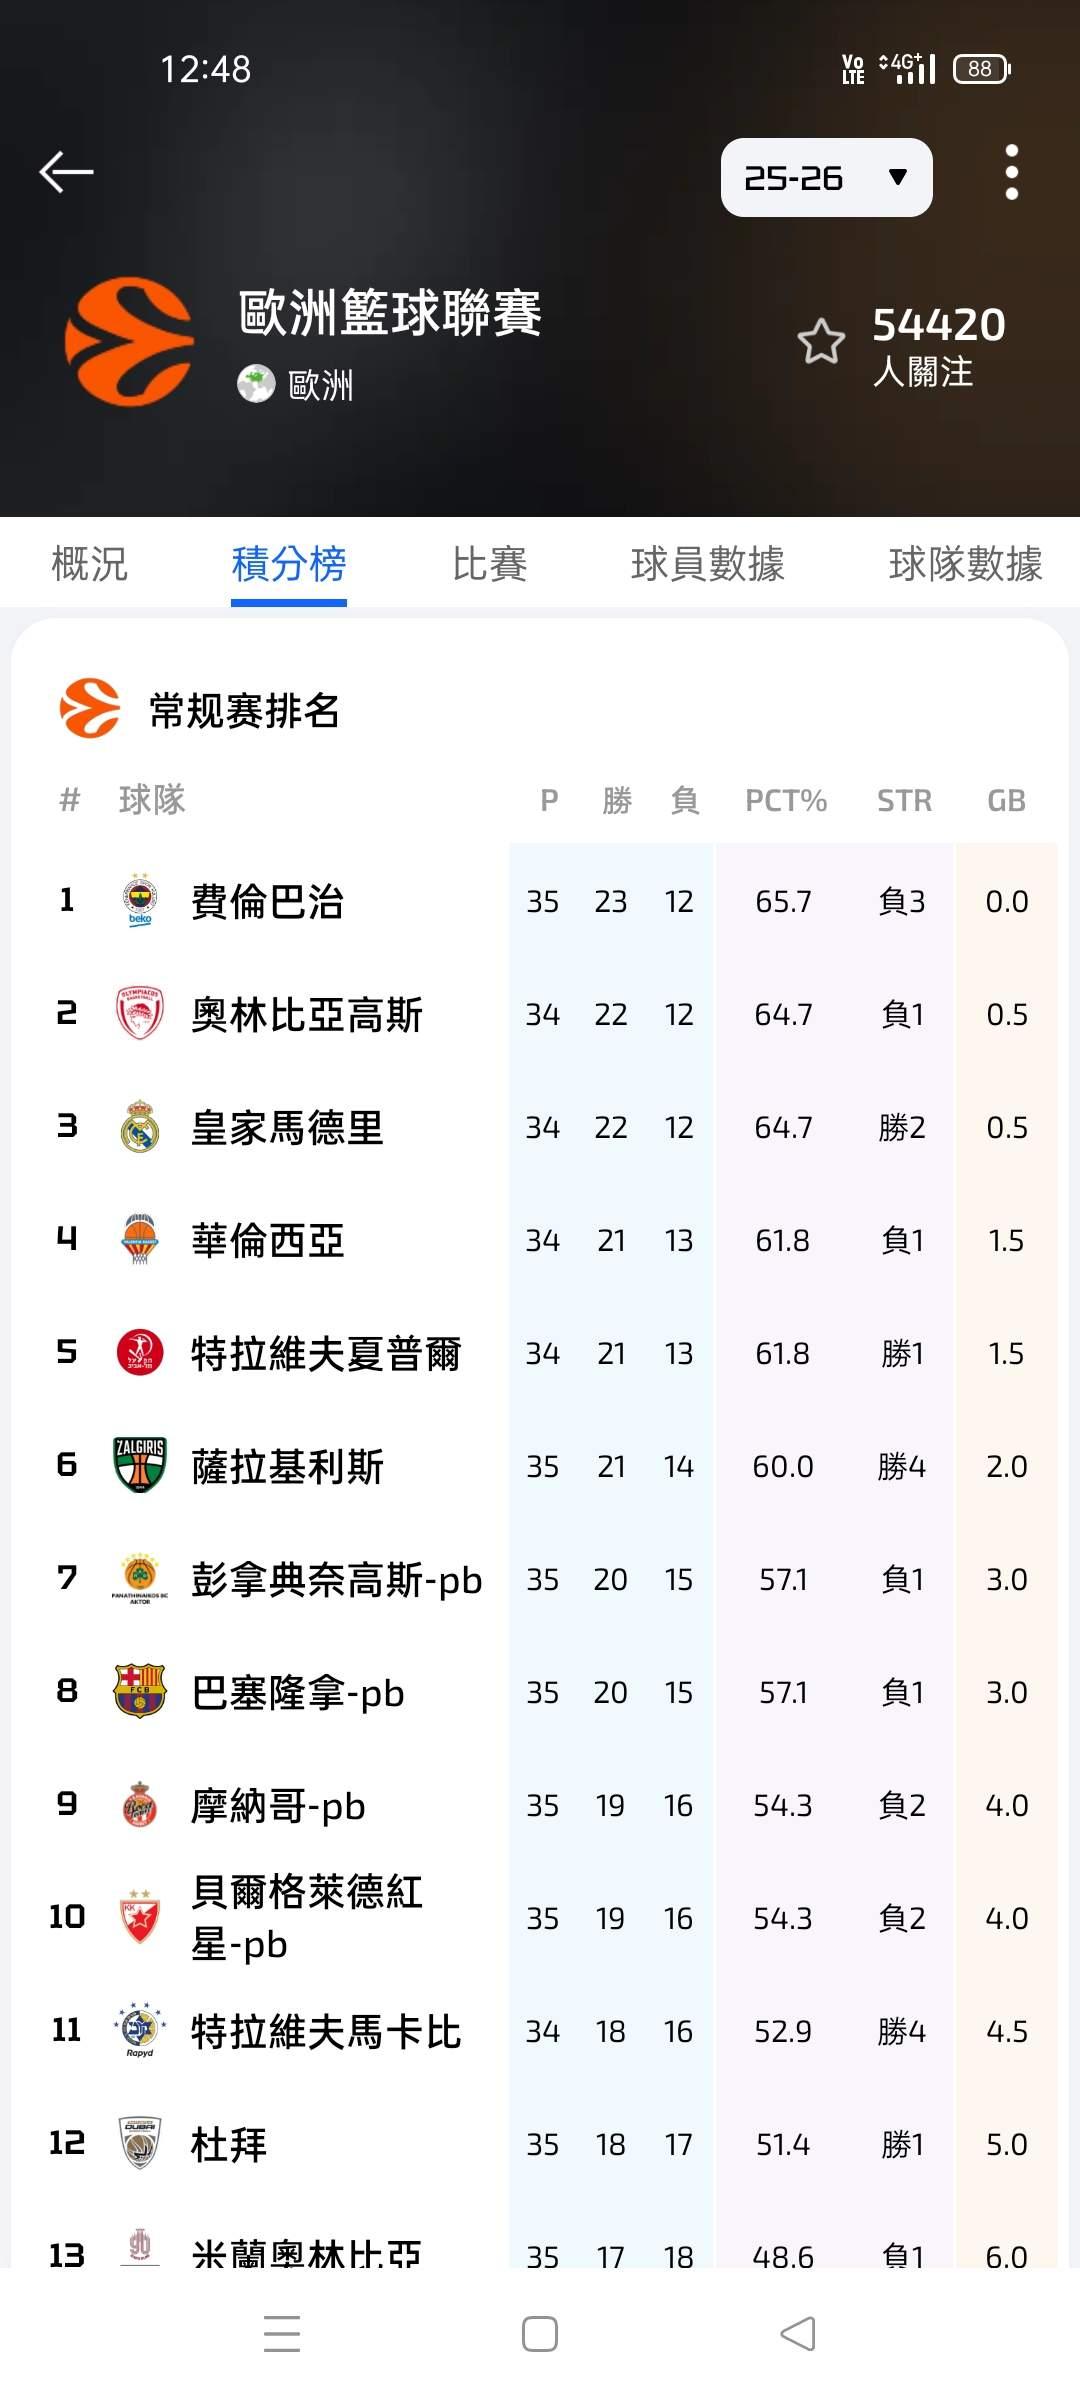Tap the 巴塞隆拿-pb team crest
The width and height of the screenshot is (1080, 2400).
click(x=140, y=1692)
